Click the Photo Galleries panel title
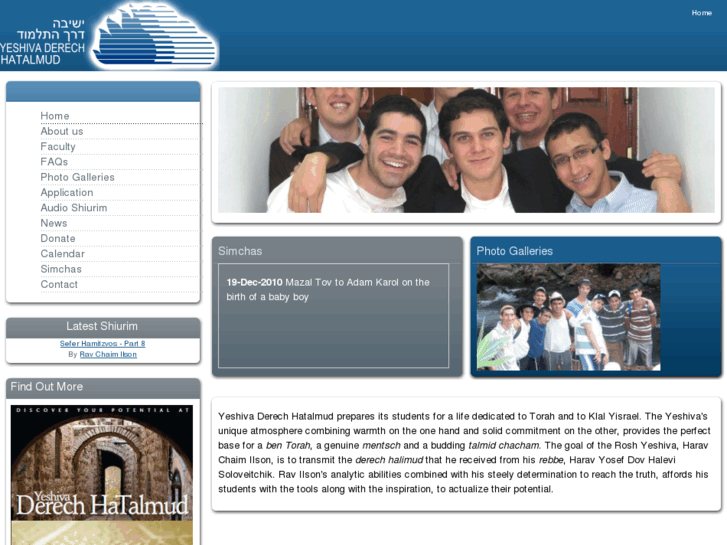 pos(515,251)
